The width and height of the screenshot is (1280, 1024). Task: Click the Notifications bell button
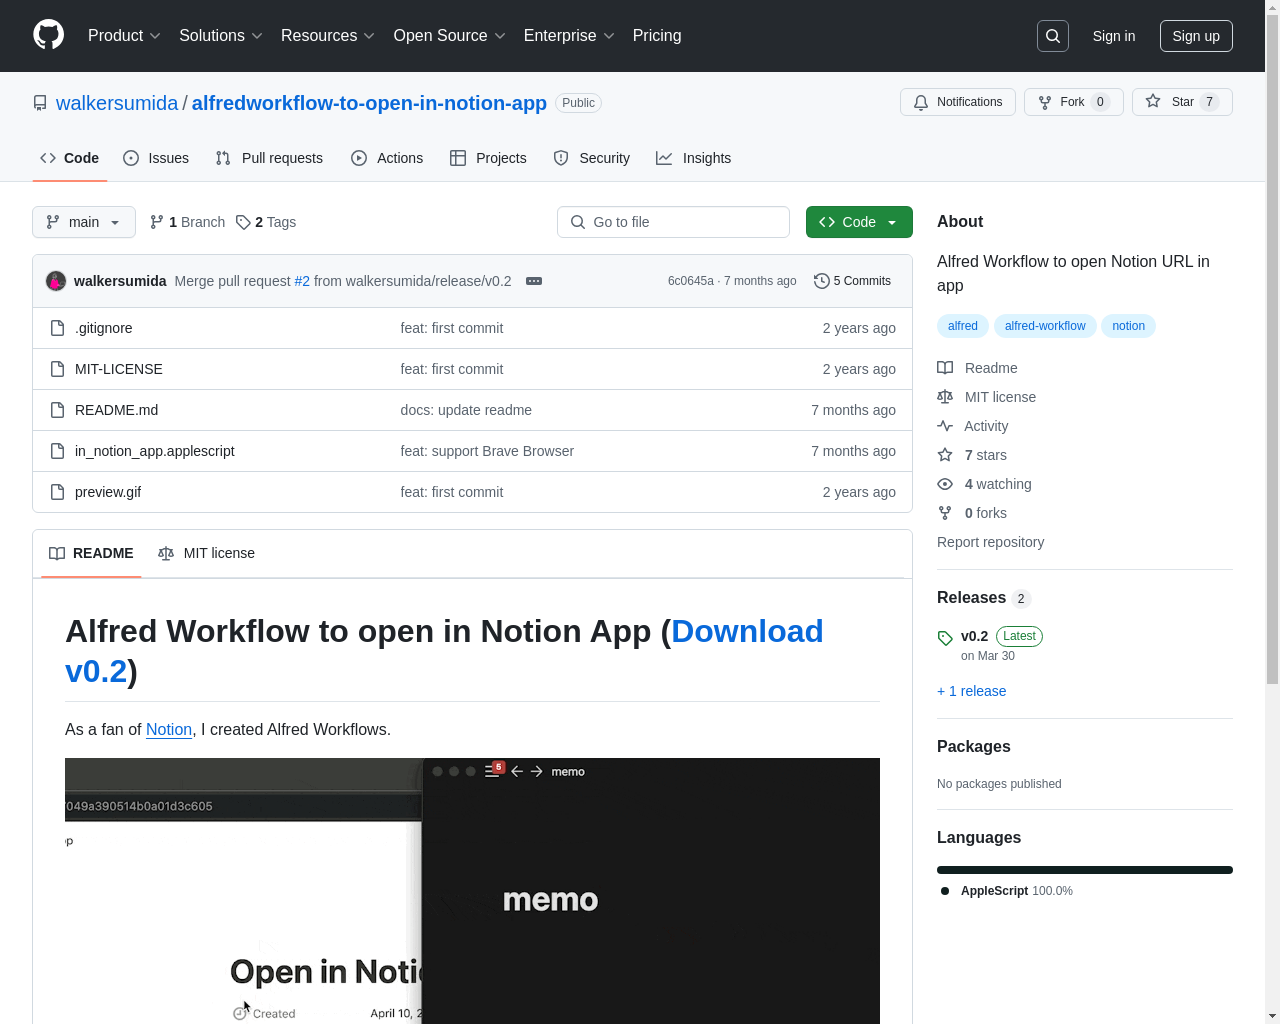tap(958, 102)
